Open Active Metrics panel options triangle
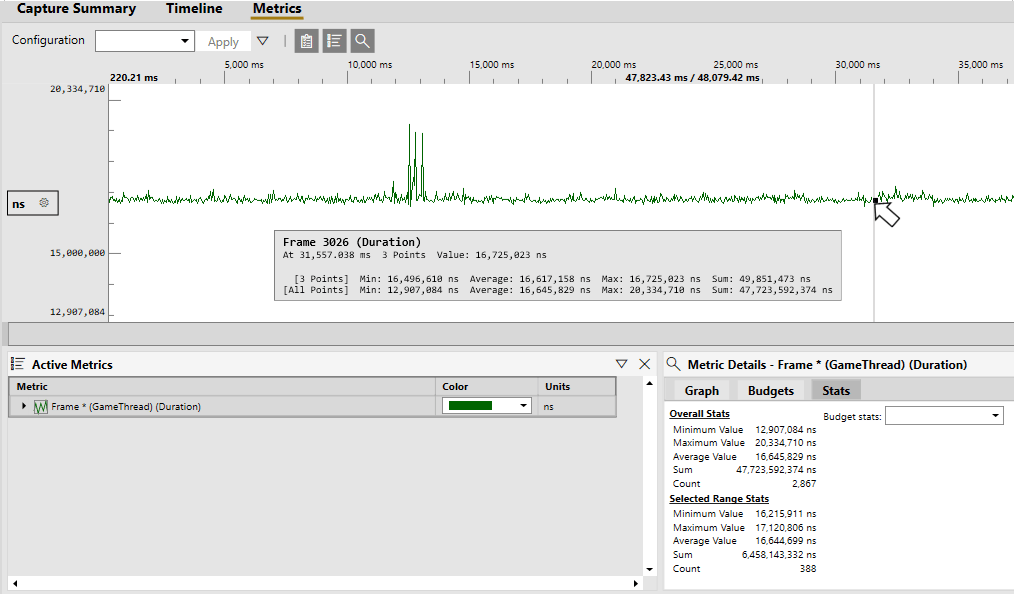1019x594 pixels. click(621, 364)
